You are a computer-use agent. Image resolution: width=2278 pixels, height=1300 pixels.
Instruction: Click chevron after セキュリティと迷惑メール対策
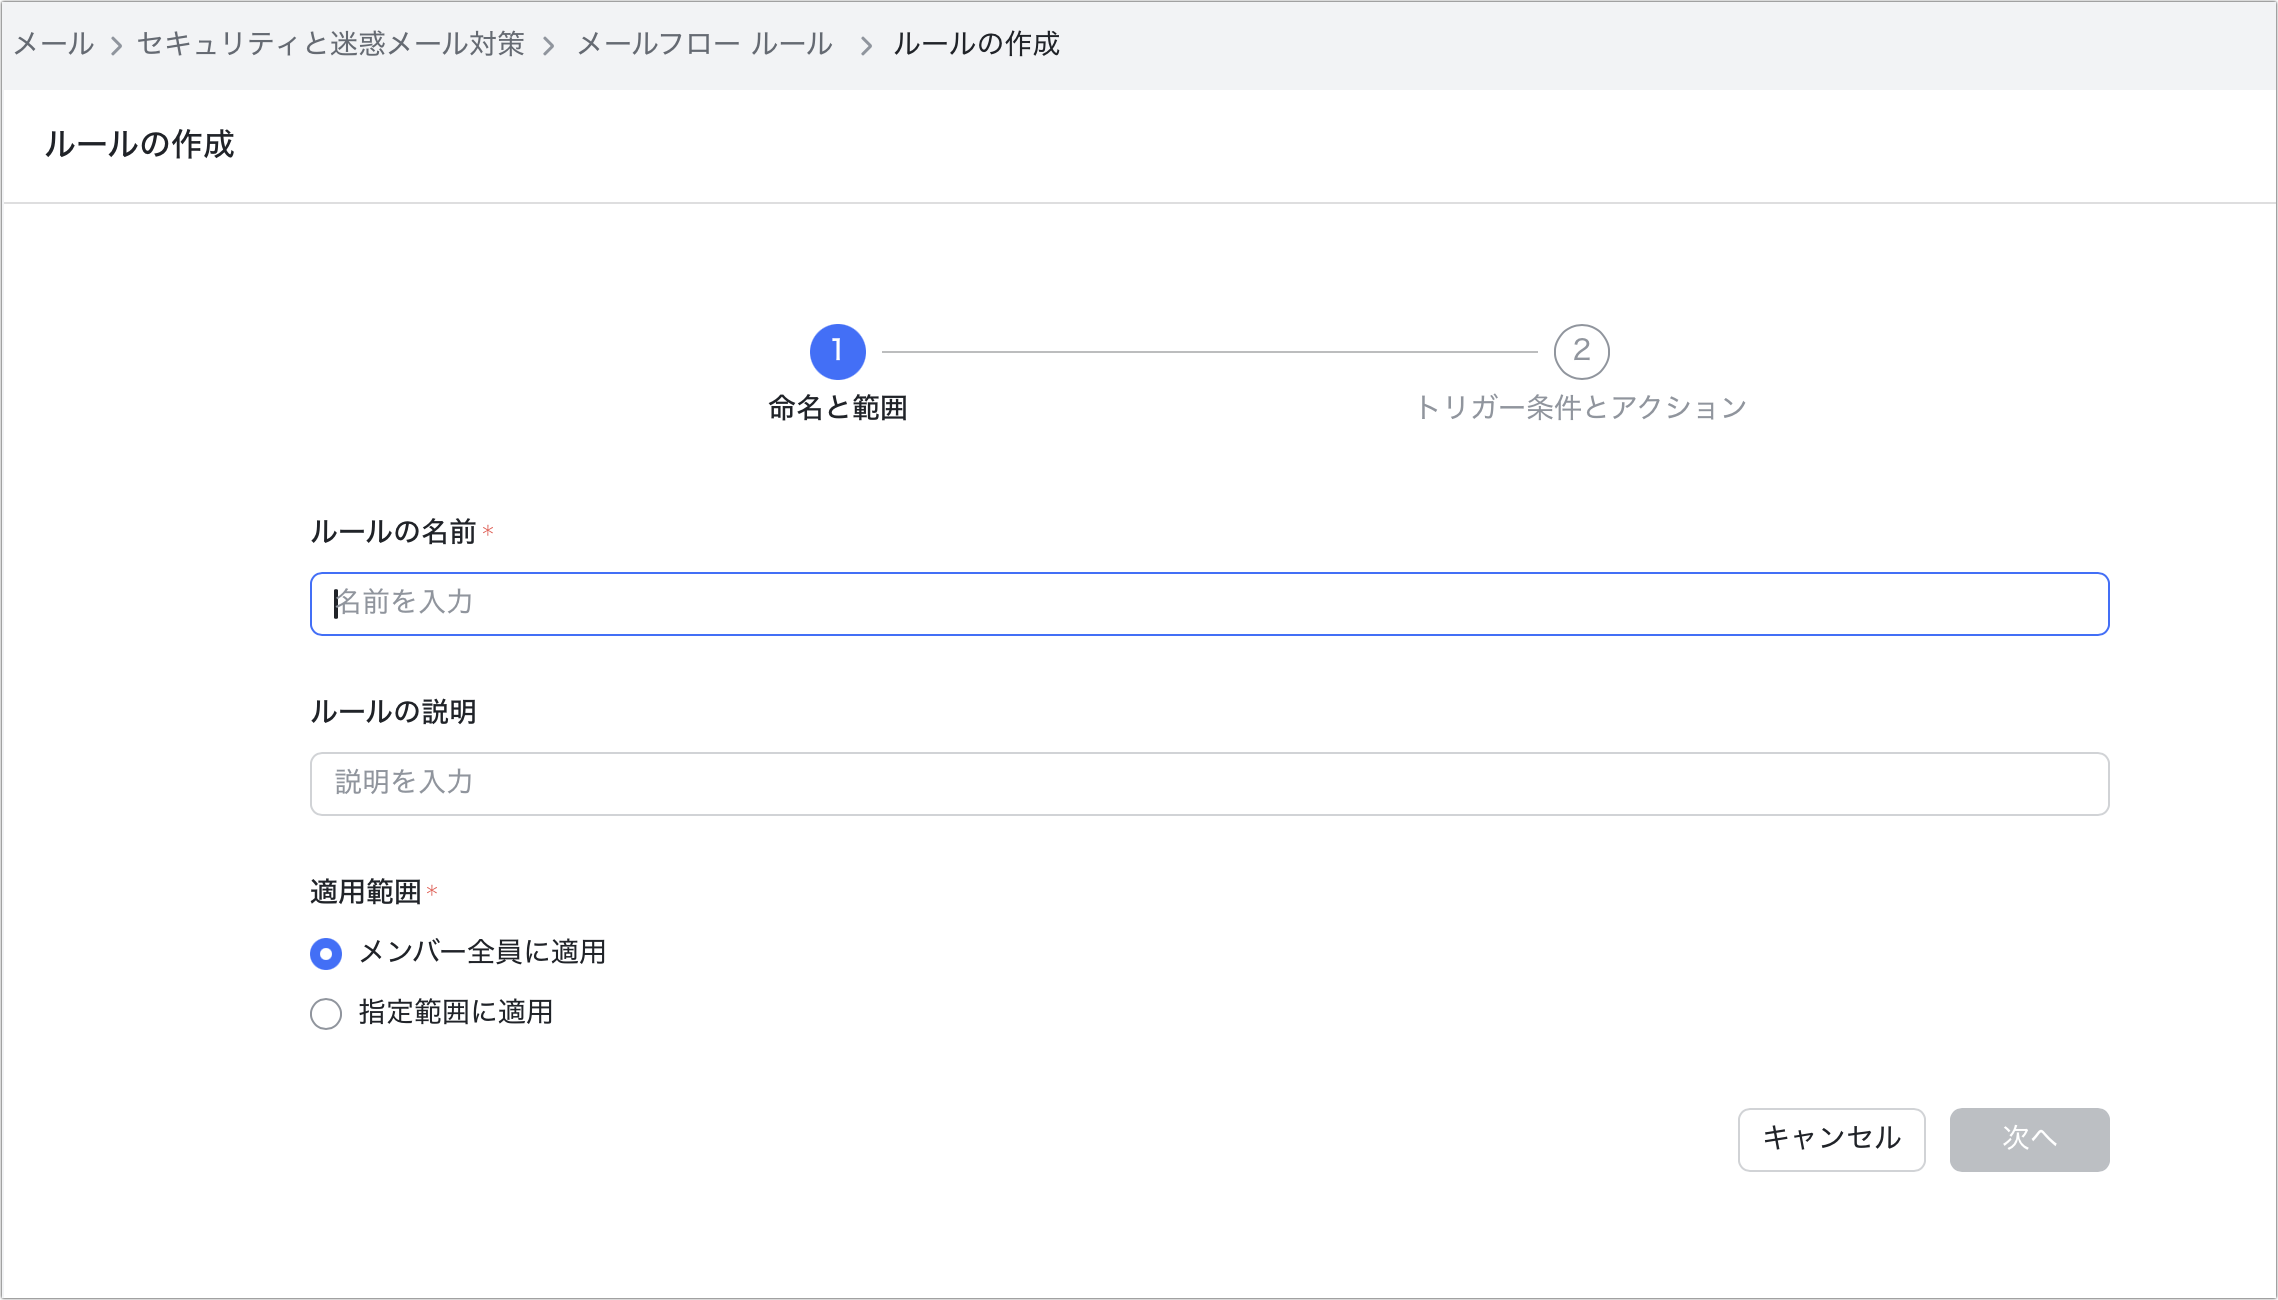click(548, 46)
